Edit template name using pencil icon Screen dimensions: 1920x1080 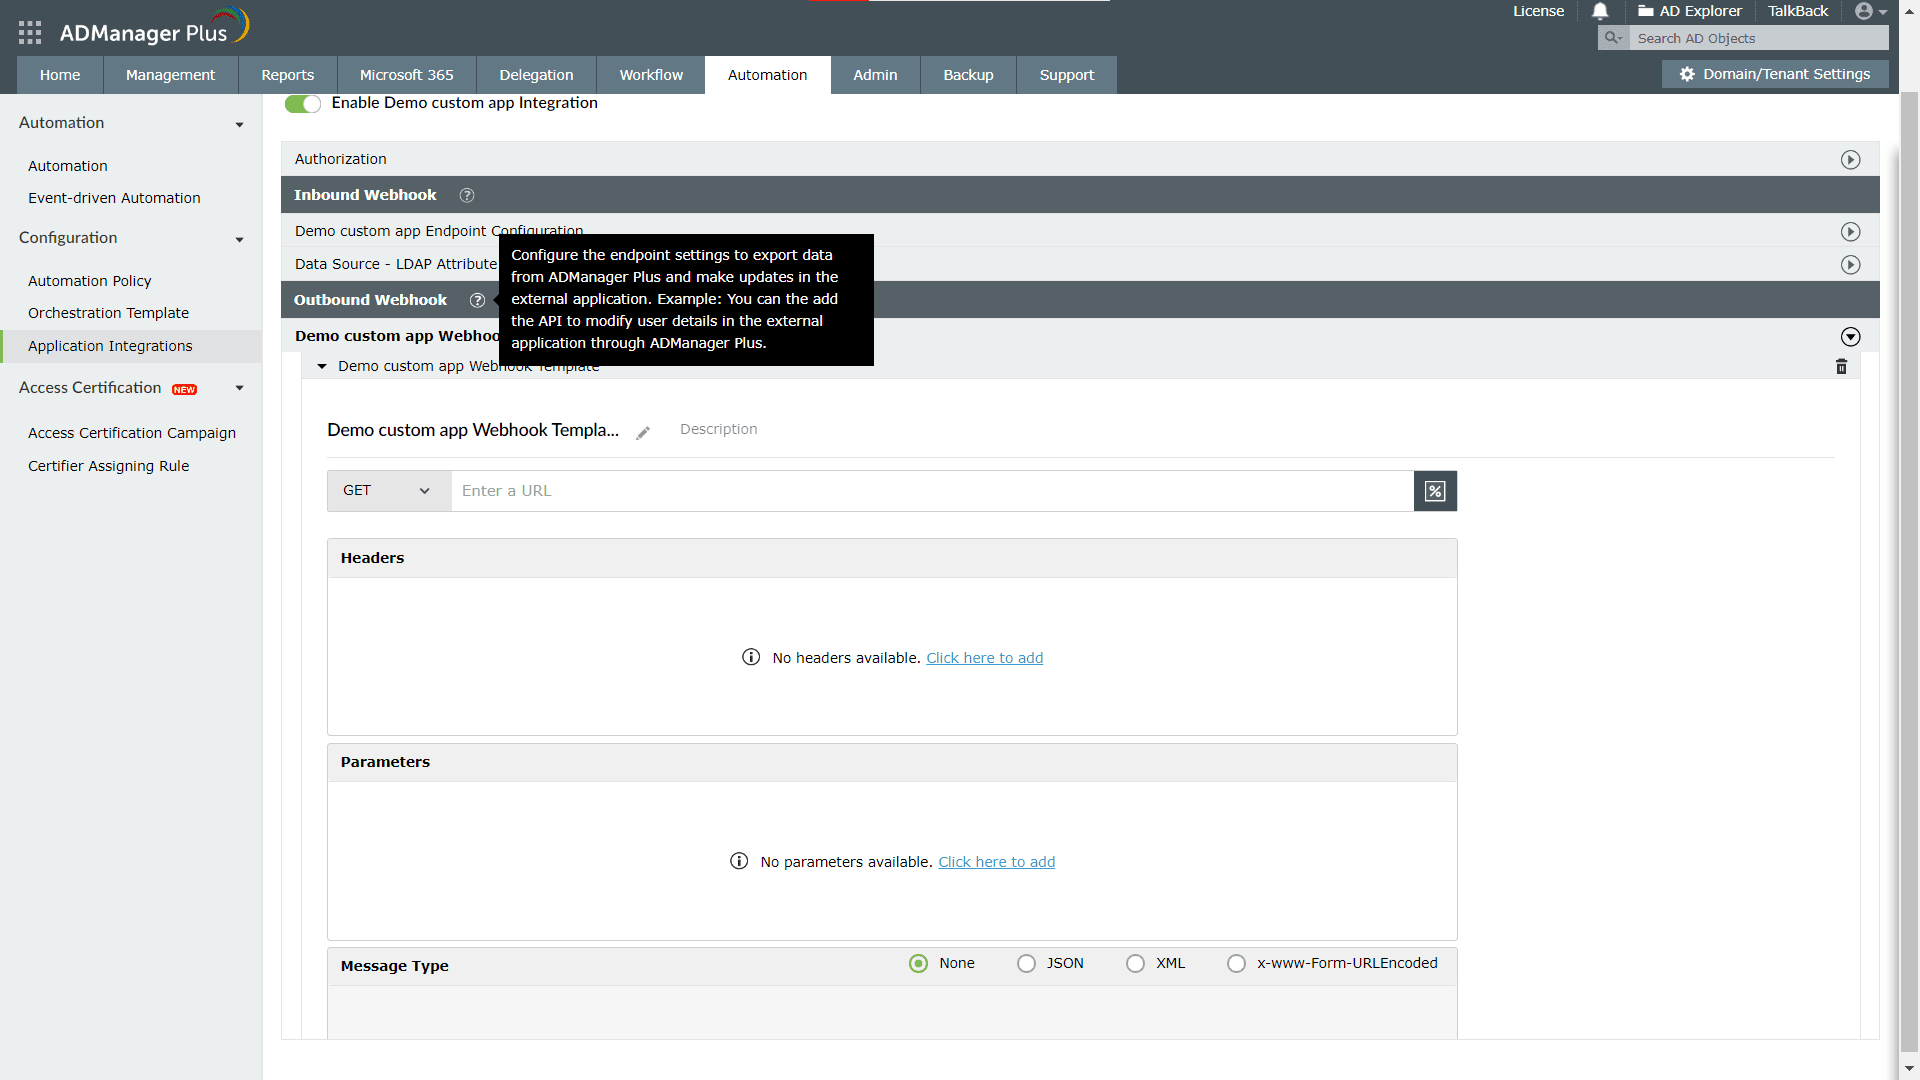[643, 433]
